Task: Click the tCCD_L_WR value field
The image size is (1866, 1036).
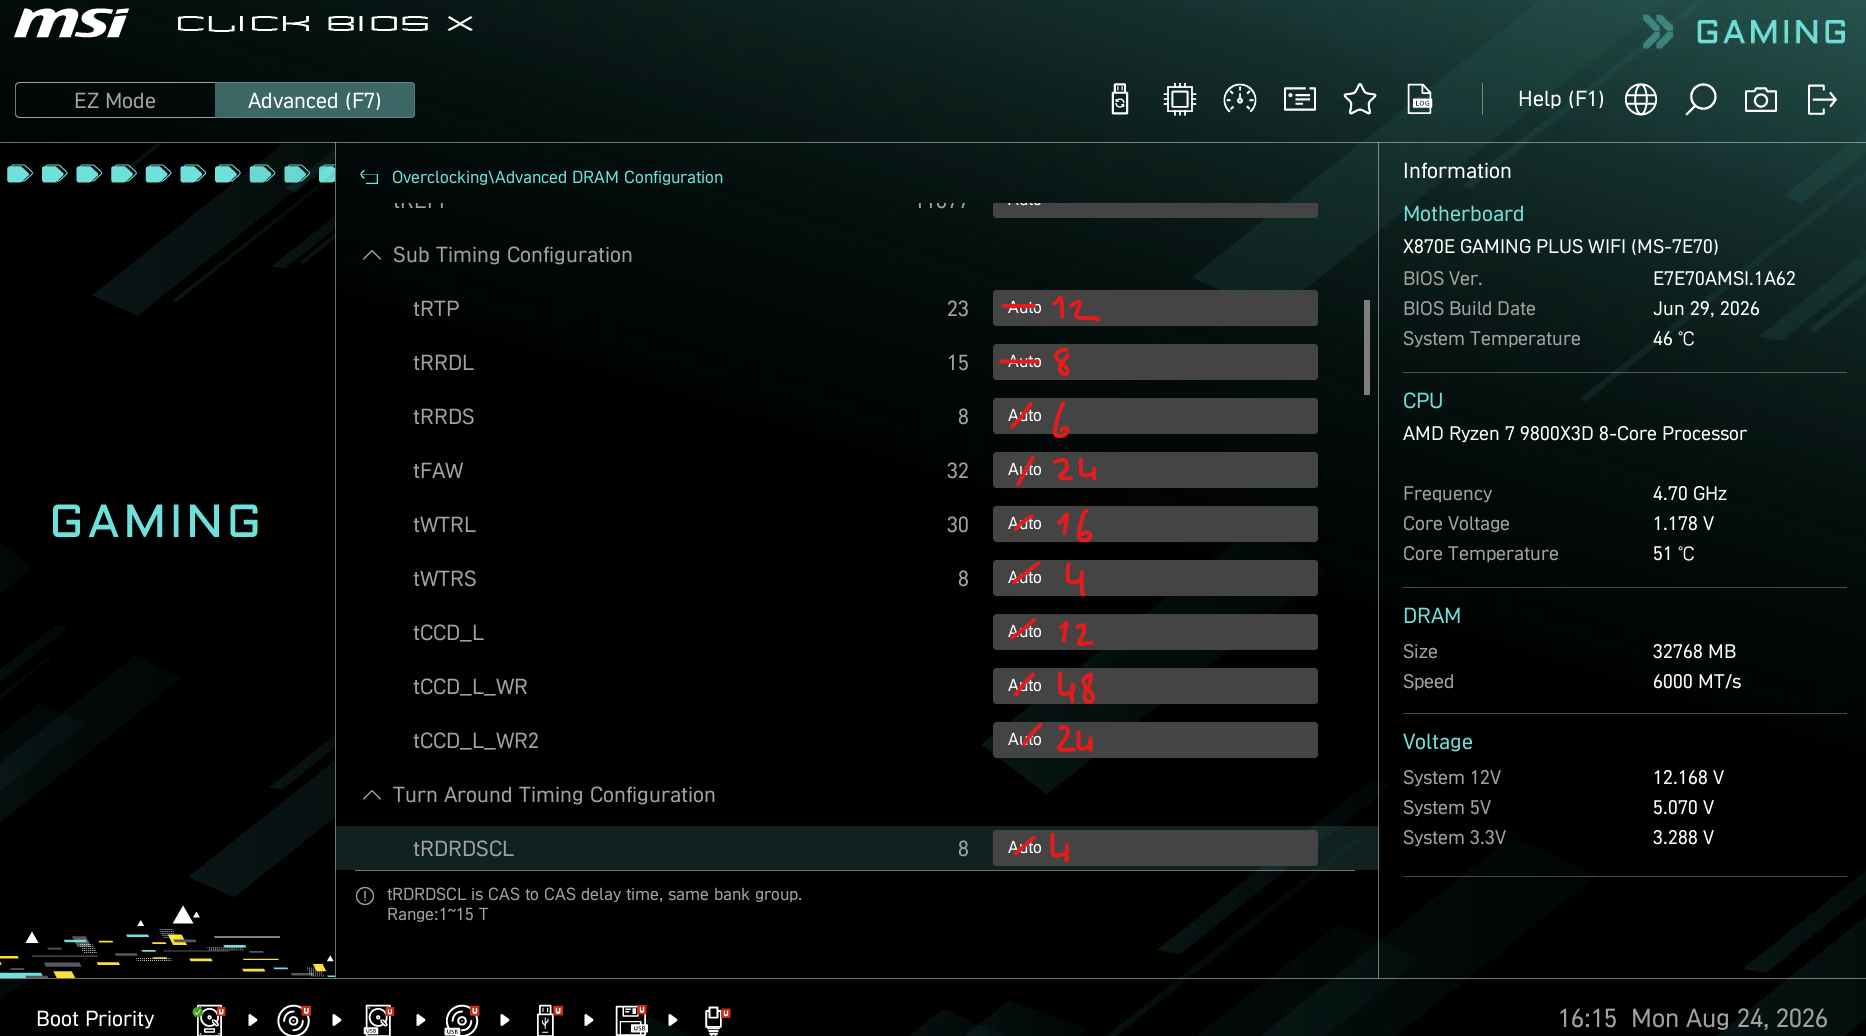Action: pyautogui.click(x=1155, y=686)
